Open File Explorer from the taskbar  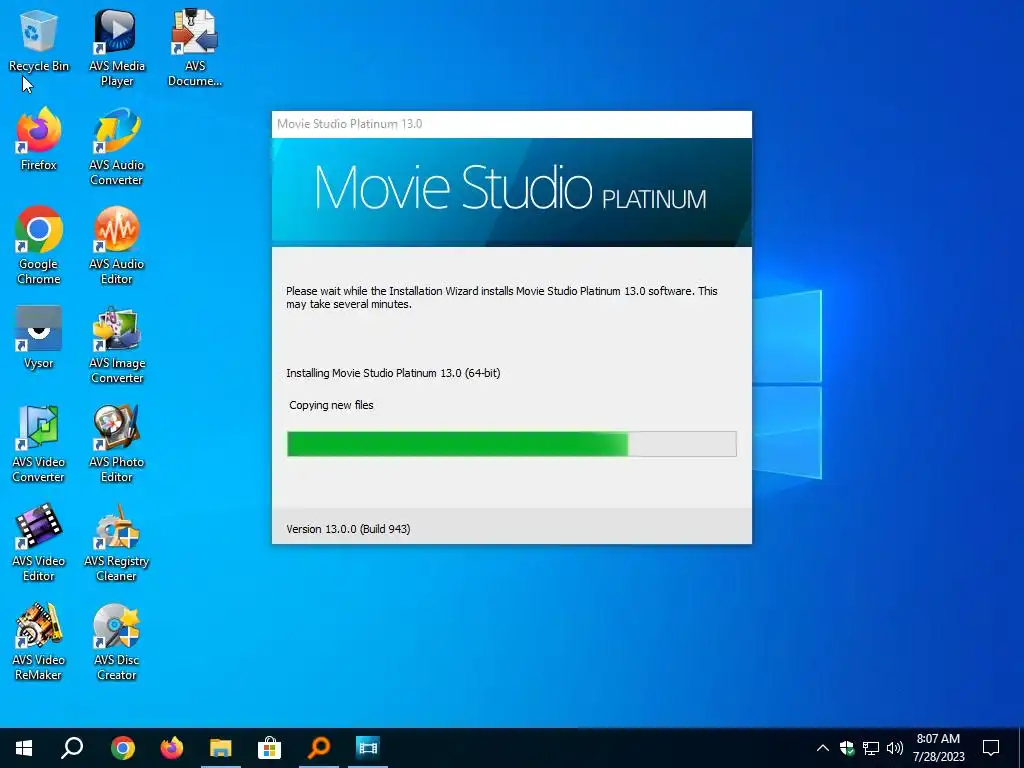point(221,748)
